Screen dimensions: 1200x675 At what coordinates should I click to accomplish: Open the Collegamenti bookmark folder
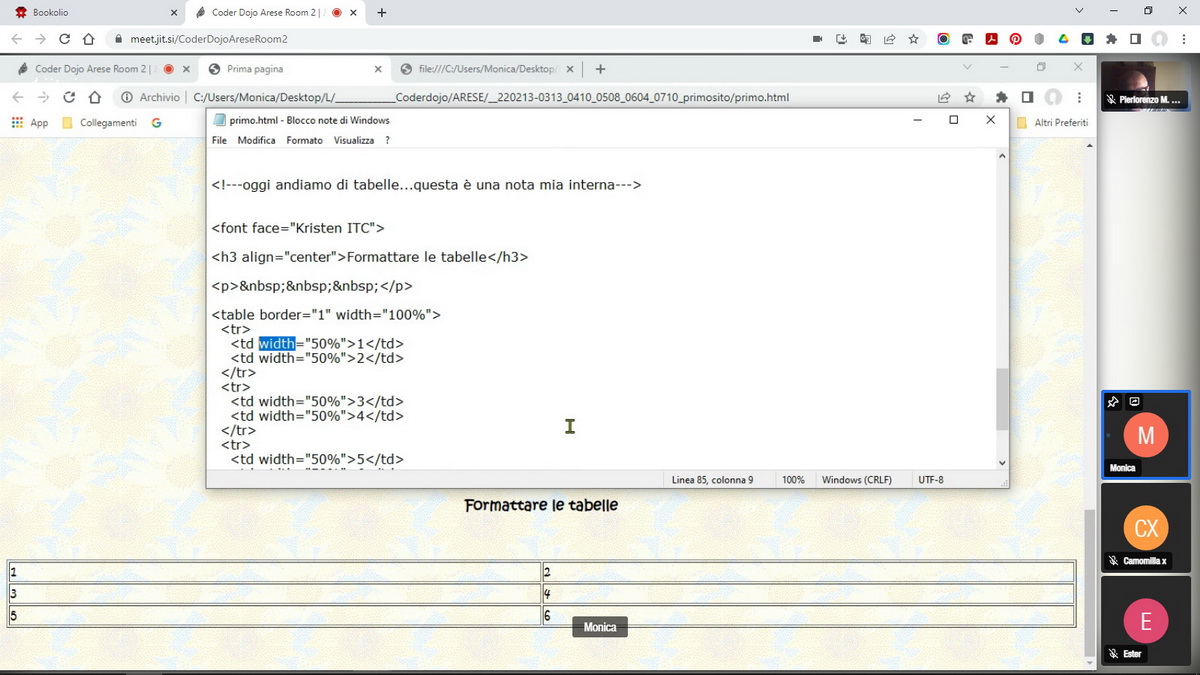pyautogui.click(x=99, y=122)
